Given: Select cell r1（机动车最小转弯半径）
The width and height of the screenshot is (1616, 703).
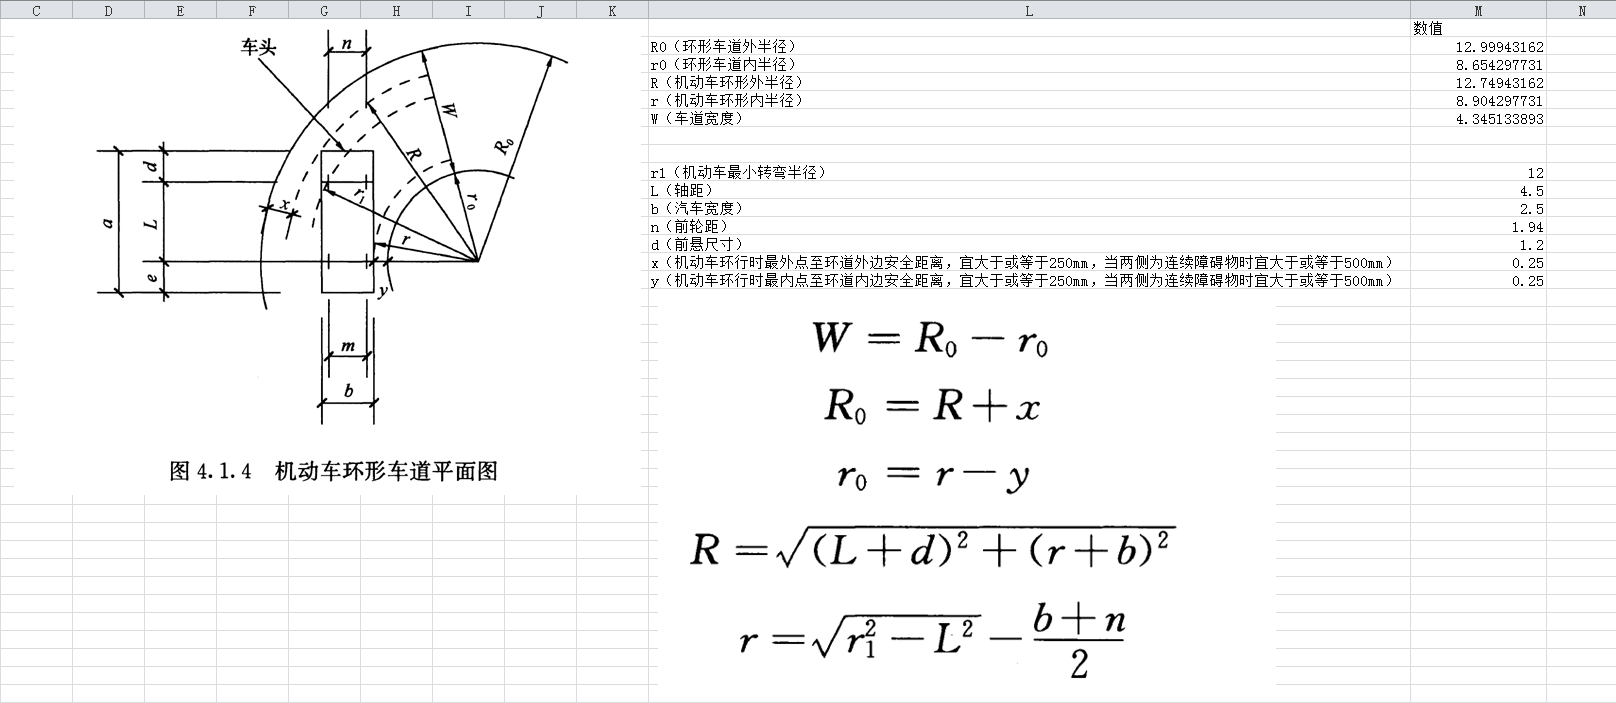Looking at the screenshot, I should 1029,173.
